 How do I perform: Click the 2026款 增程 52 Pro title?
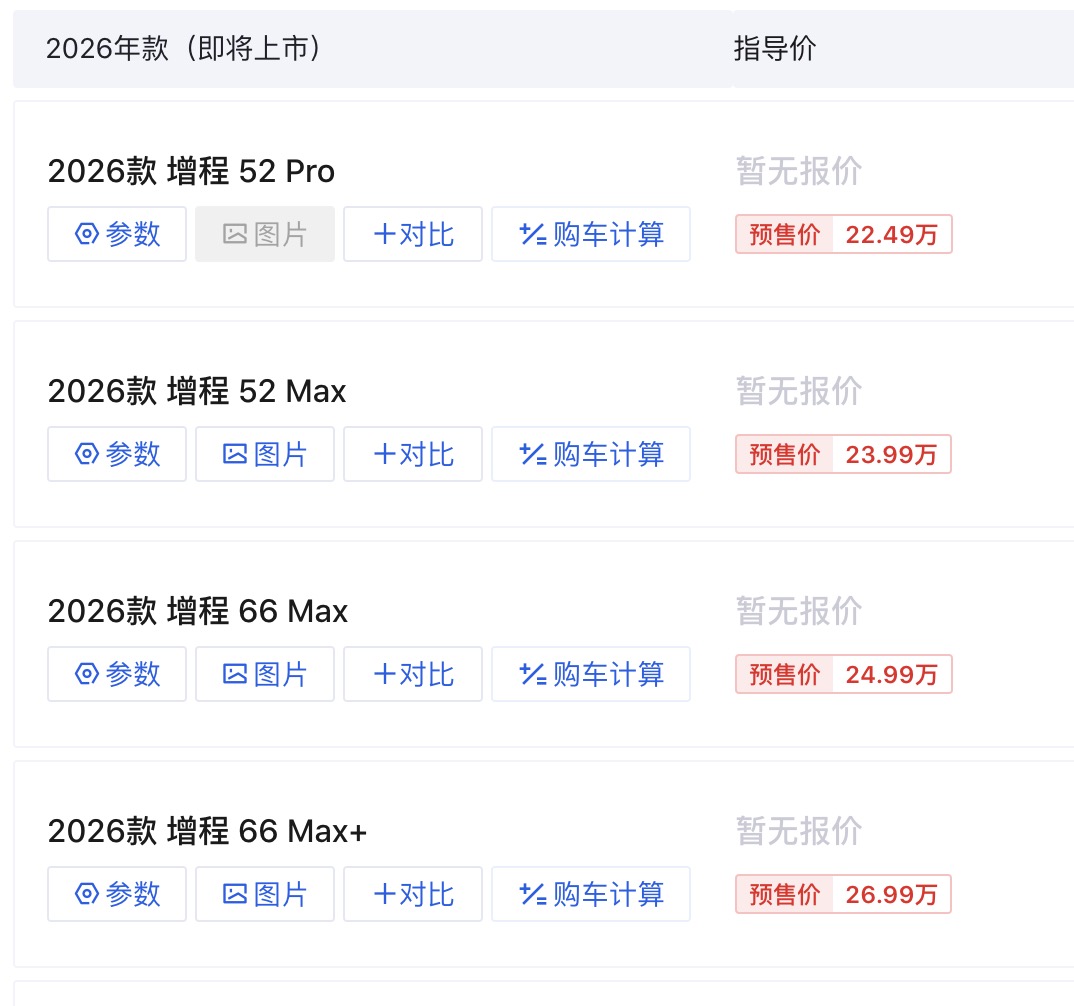click(191, 171)
